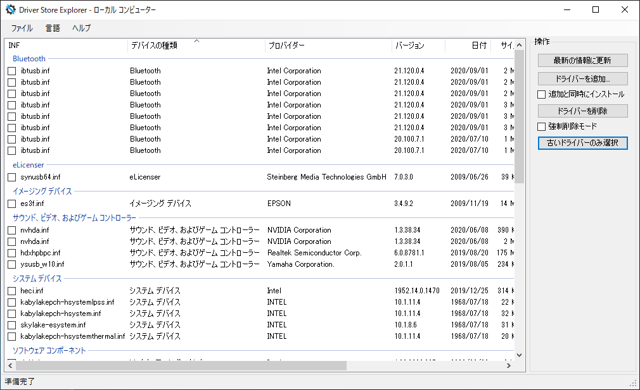This screenshot has width=640, height=390.
Task: Click version 7.0.3.0 cell
Action: coord(404,177)
